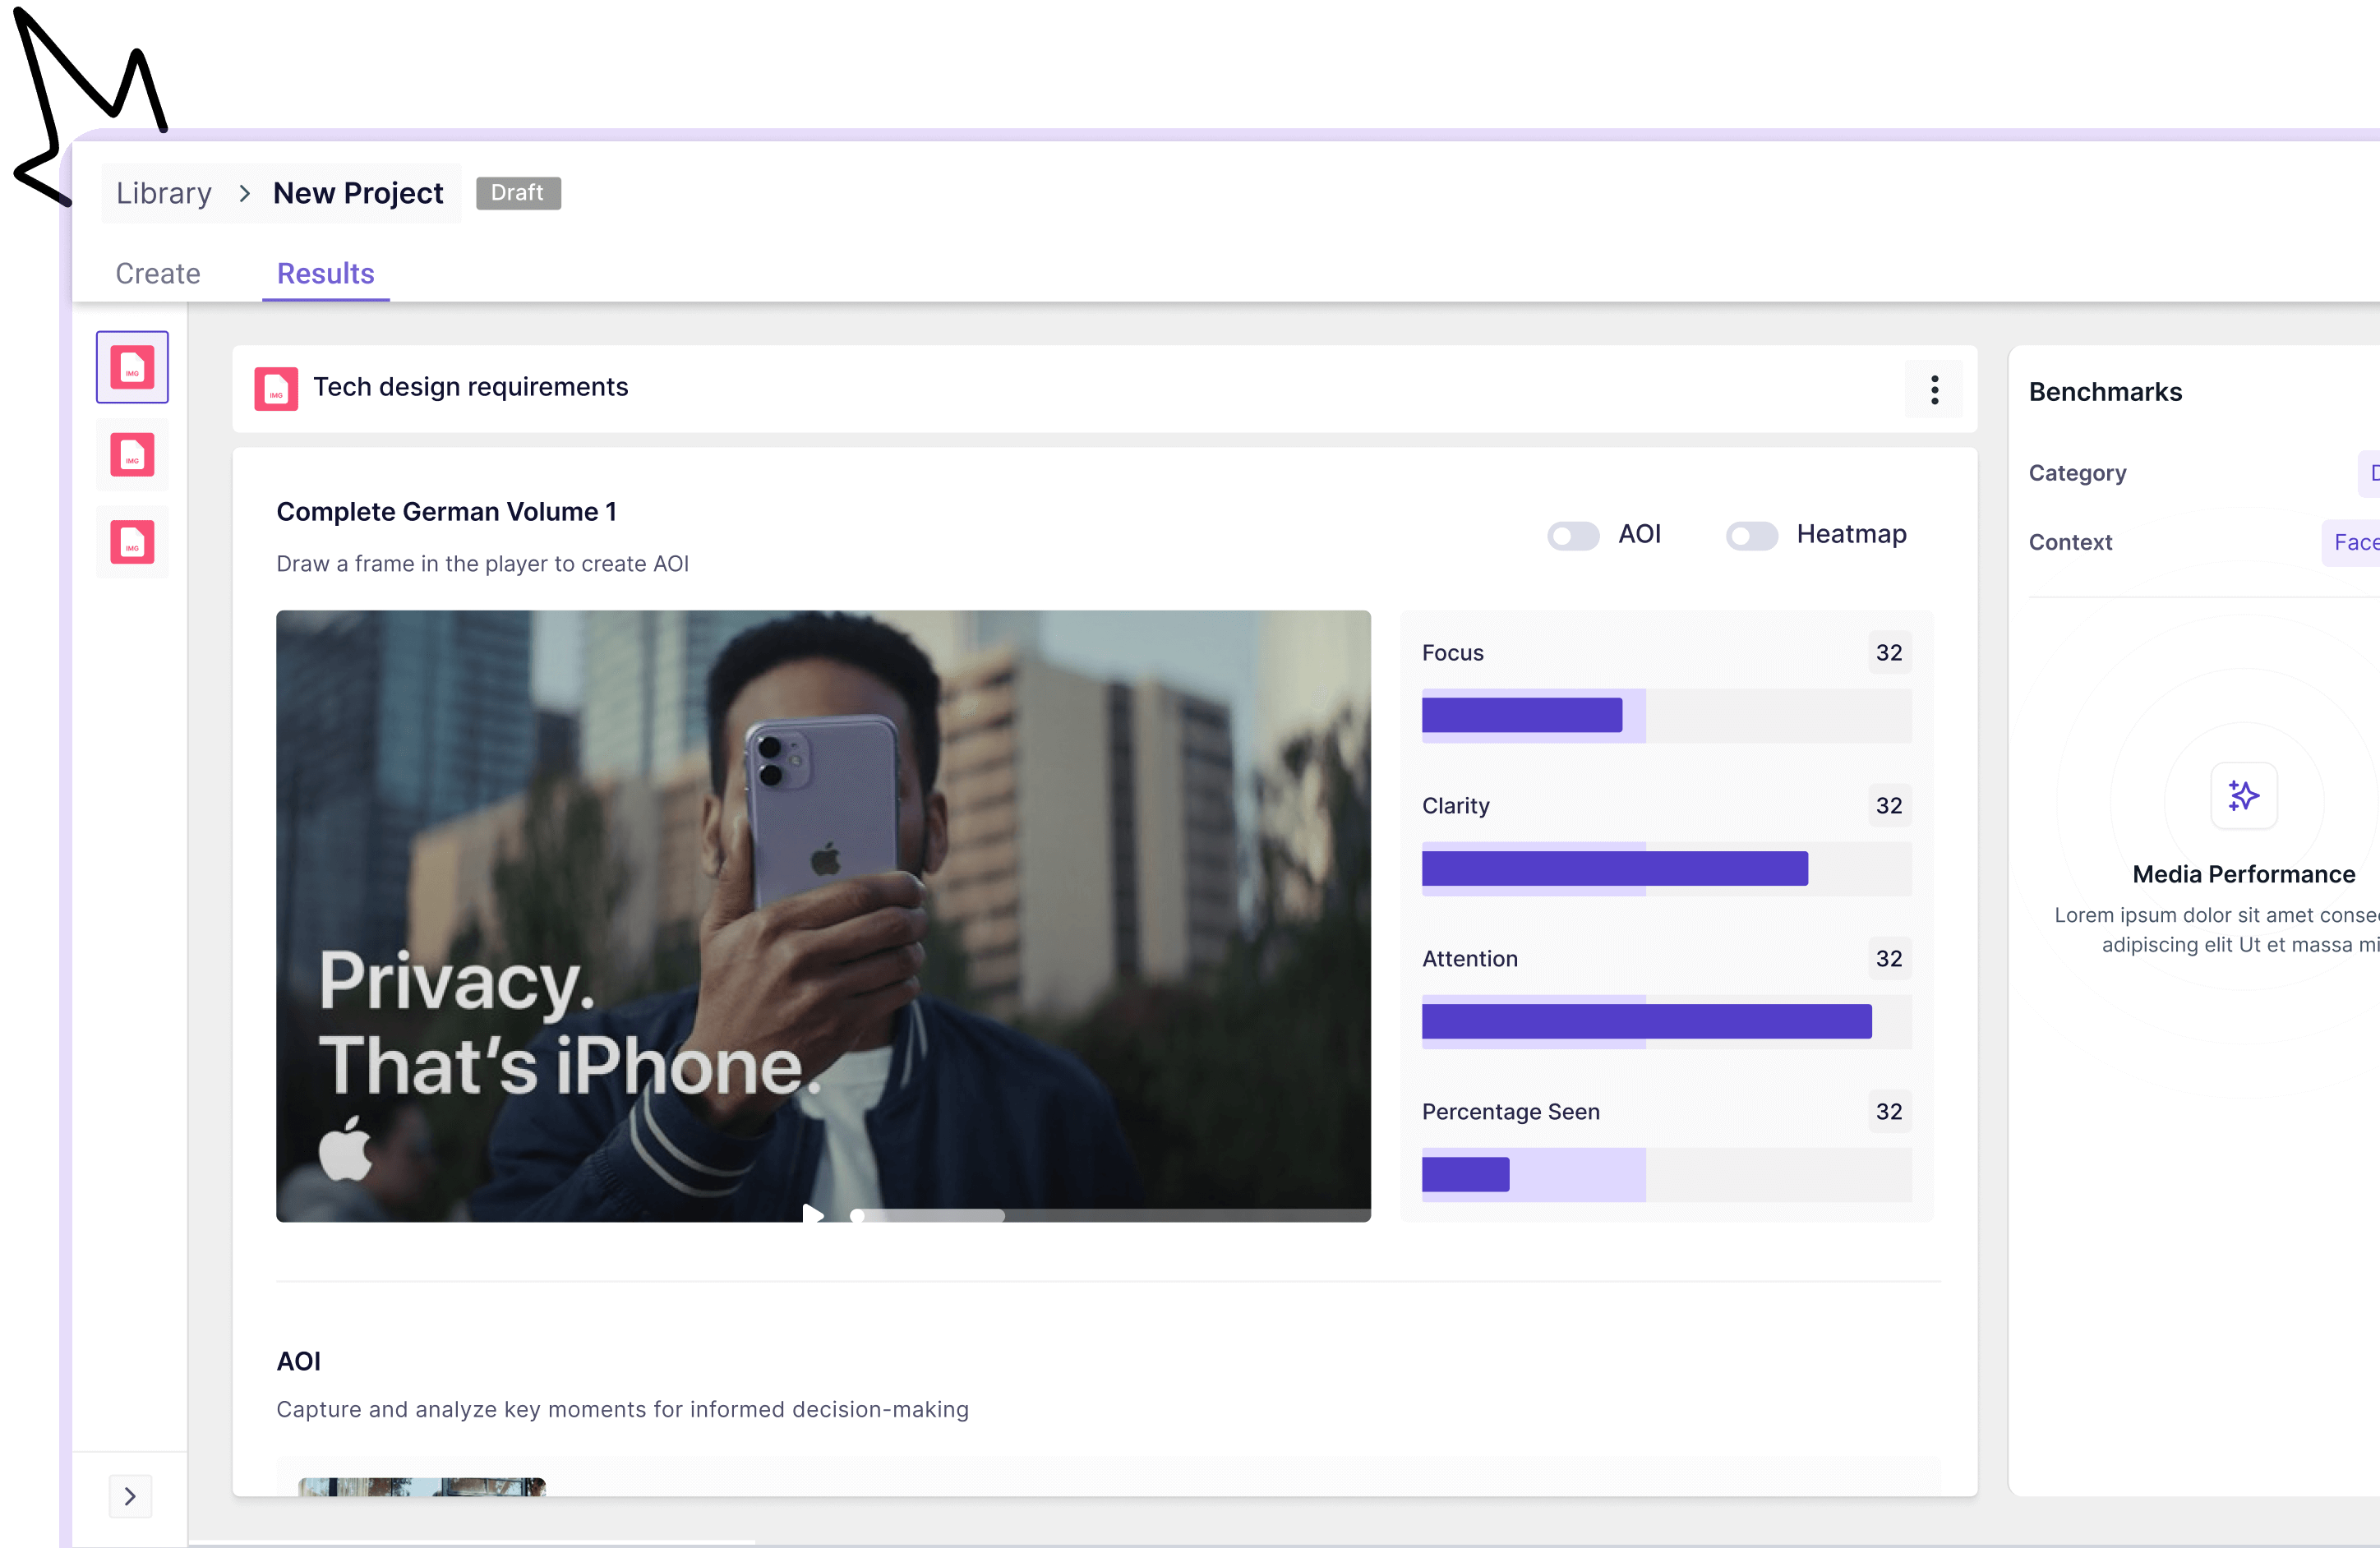Click the Percentage Seen score bar
The width and height of the screenshot is (2380, 1548).
[1666, 1174]
